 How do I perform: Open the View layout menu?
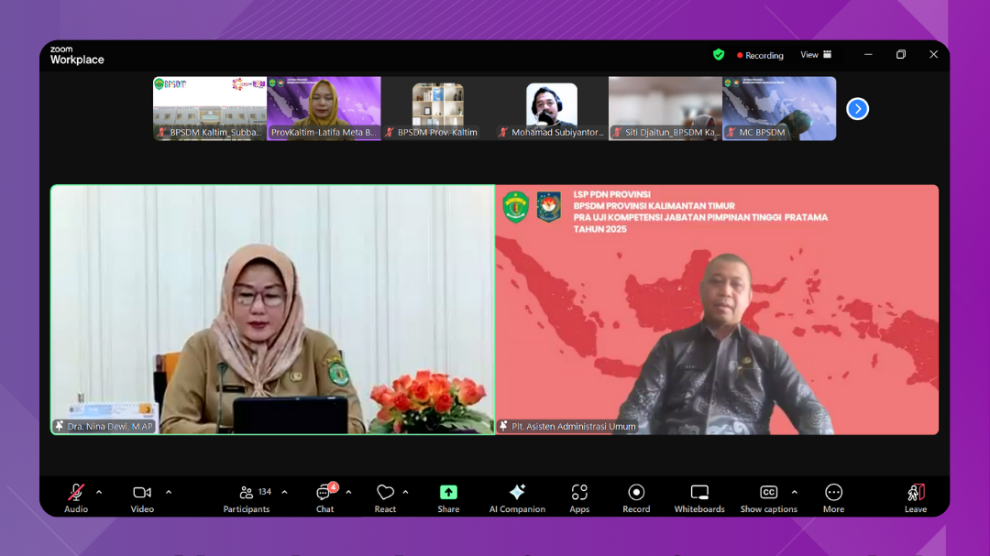[x=816, y=55]
